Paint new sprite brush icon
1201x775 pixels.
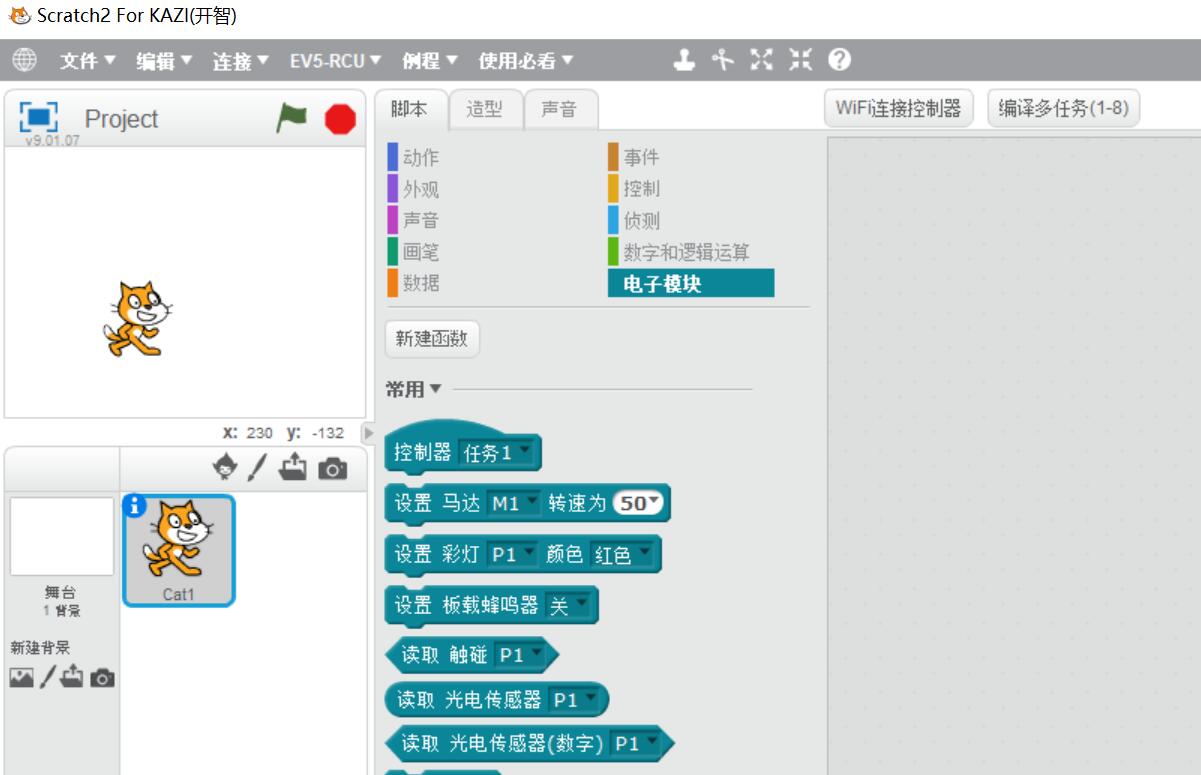tap(258, 467)
